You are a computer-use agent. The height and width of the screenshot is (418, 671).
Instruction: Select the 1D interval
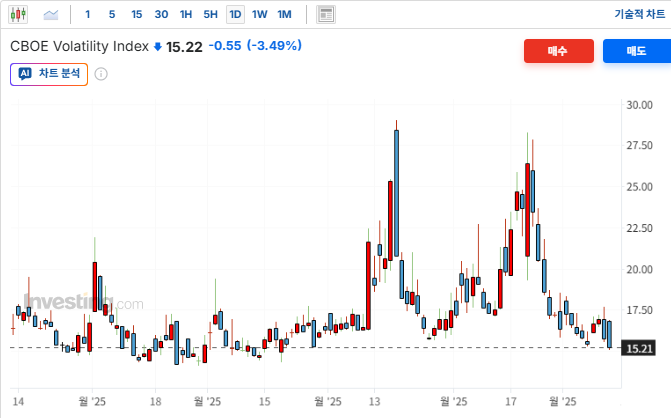pyautogui.click(x=235, y=15)
